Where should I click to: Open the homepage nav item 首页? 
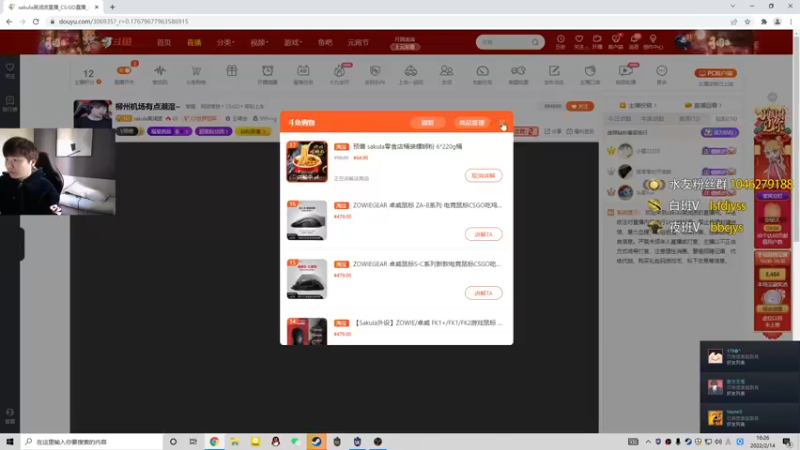[x=164, y=42]
